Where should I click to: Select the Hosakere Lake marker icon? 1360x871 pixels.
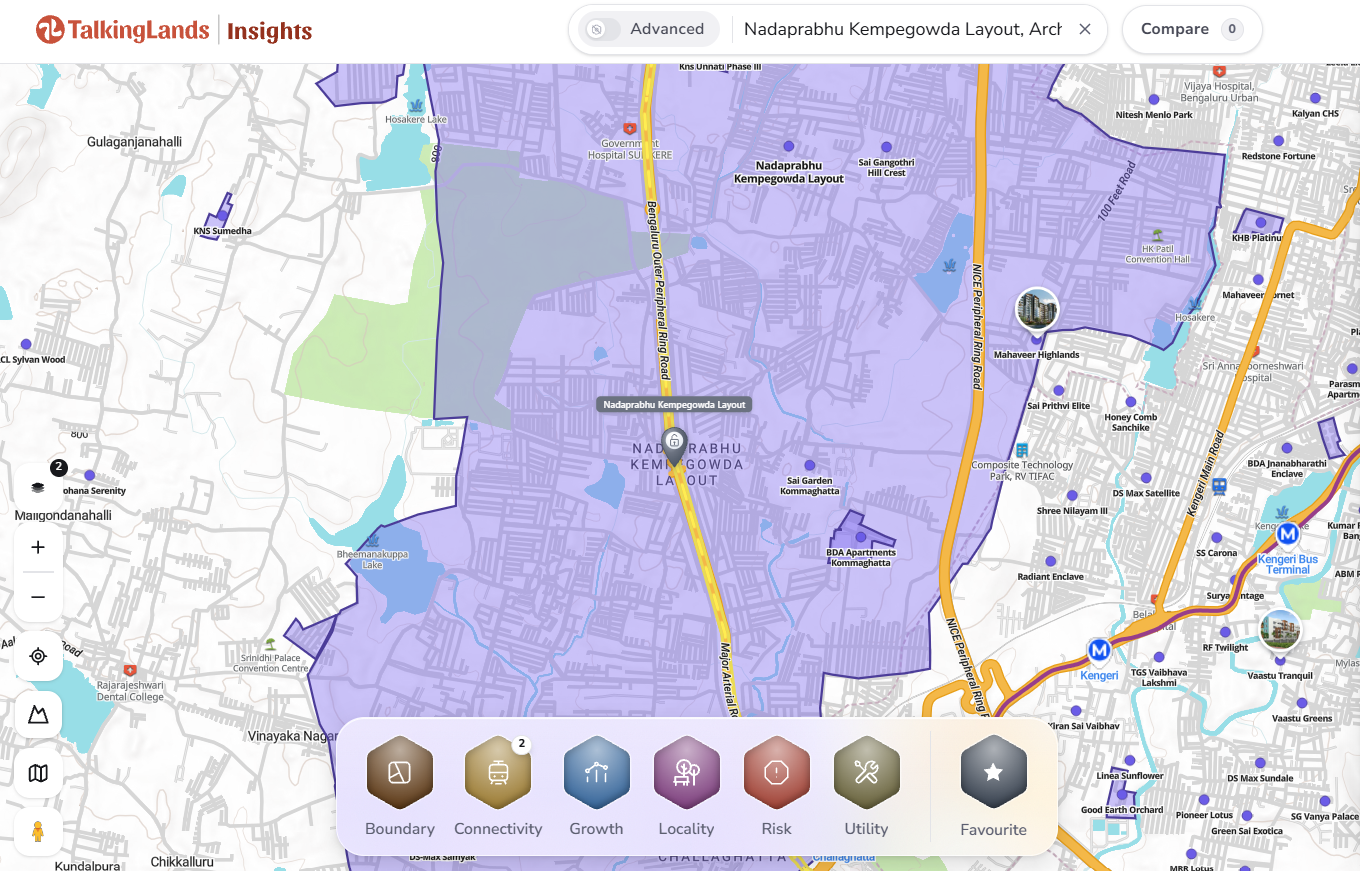pyautogui.click(x=416, y=105)
